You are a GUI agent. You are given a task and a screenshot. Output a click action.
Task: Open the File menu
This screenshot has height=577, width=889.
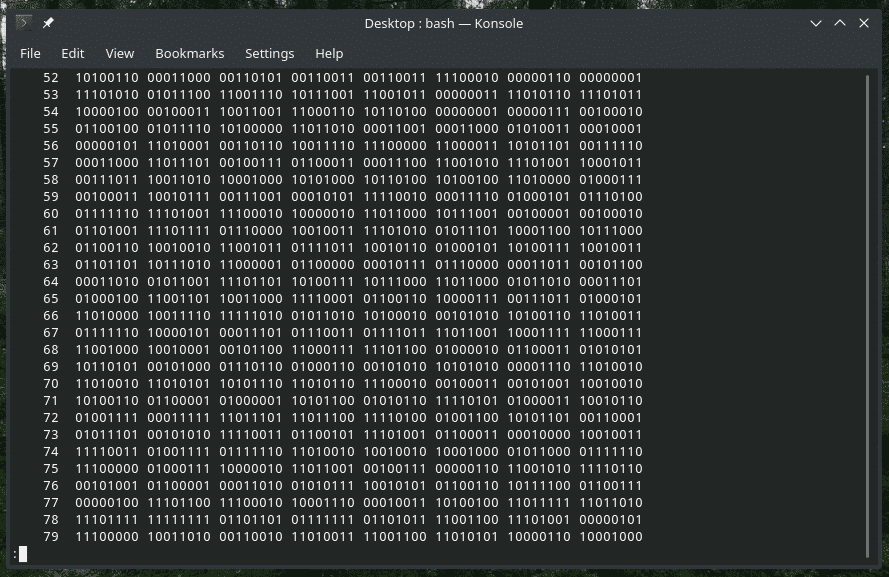pyautogui.click(x=30, y=53)
